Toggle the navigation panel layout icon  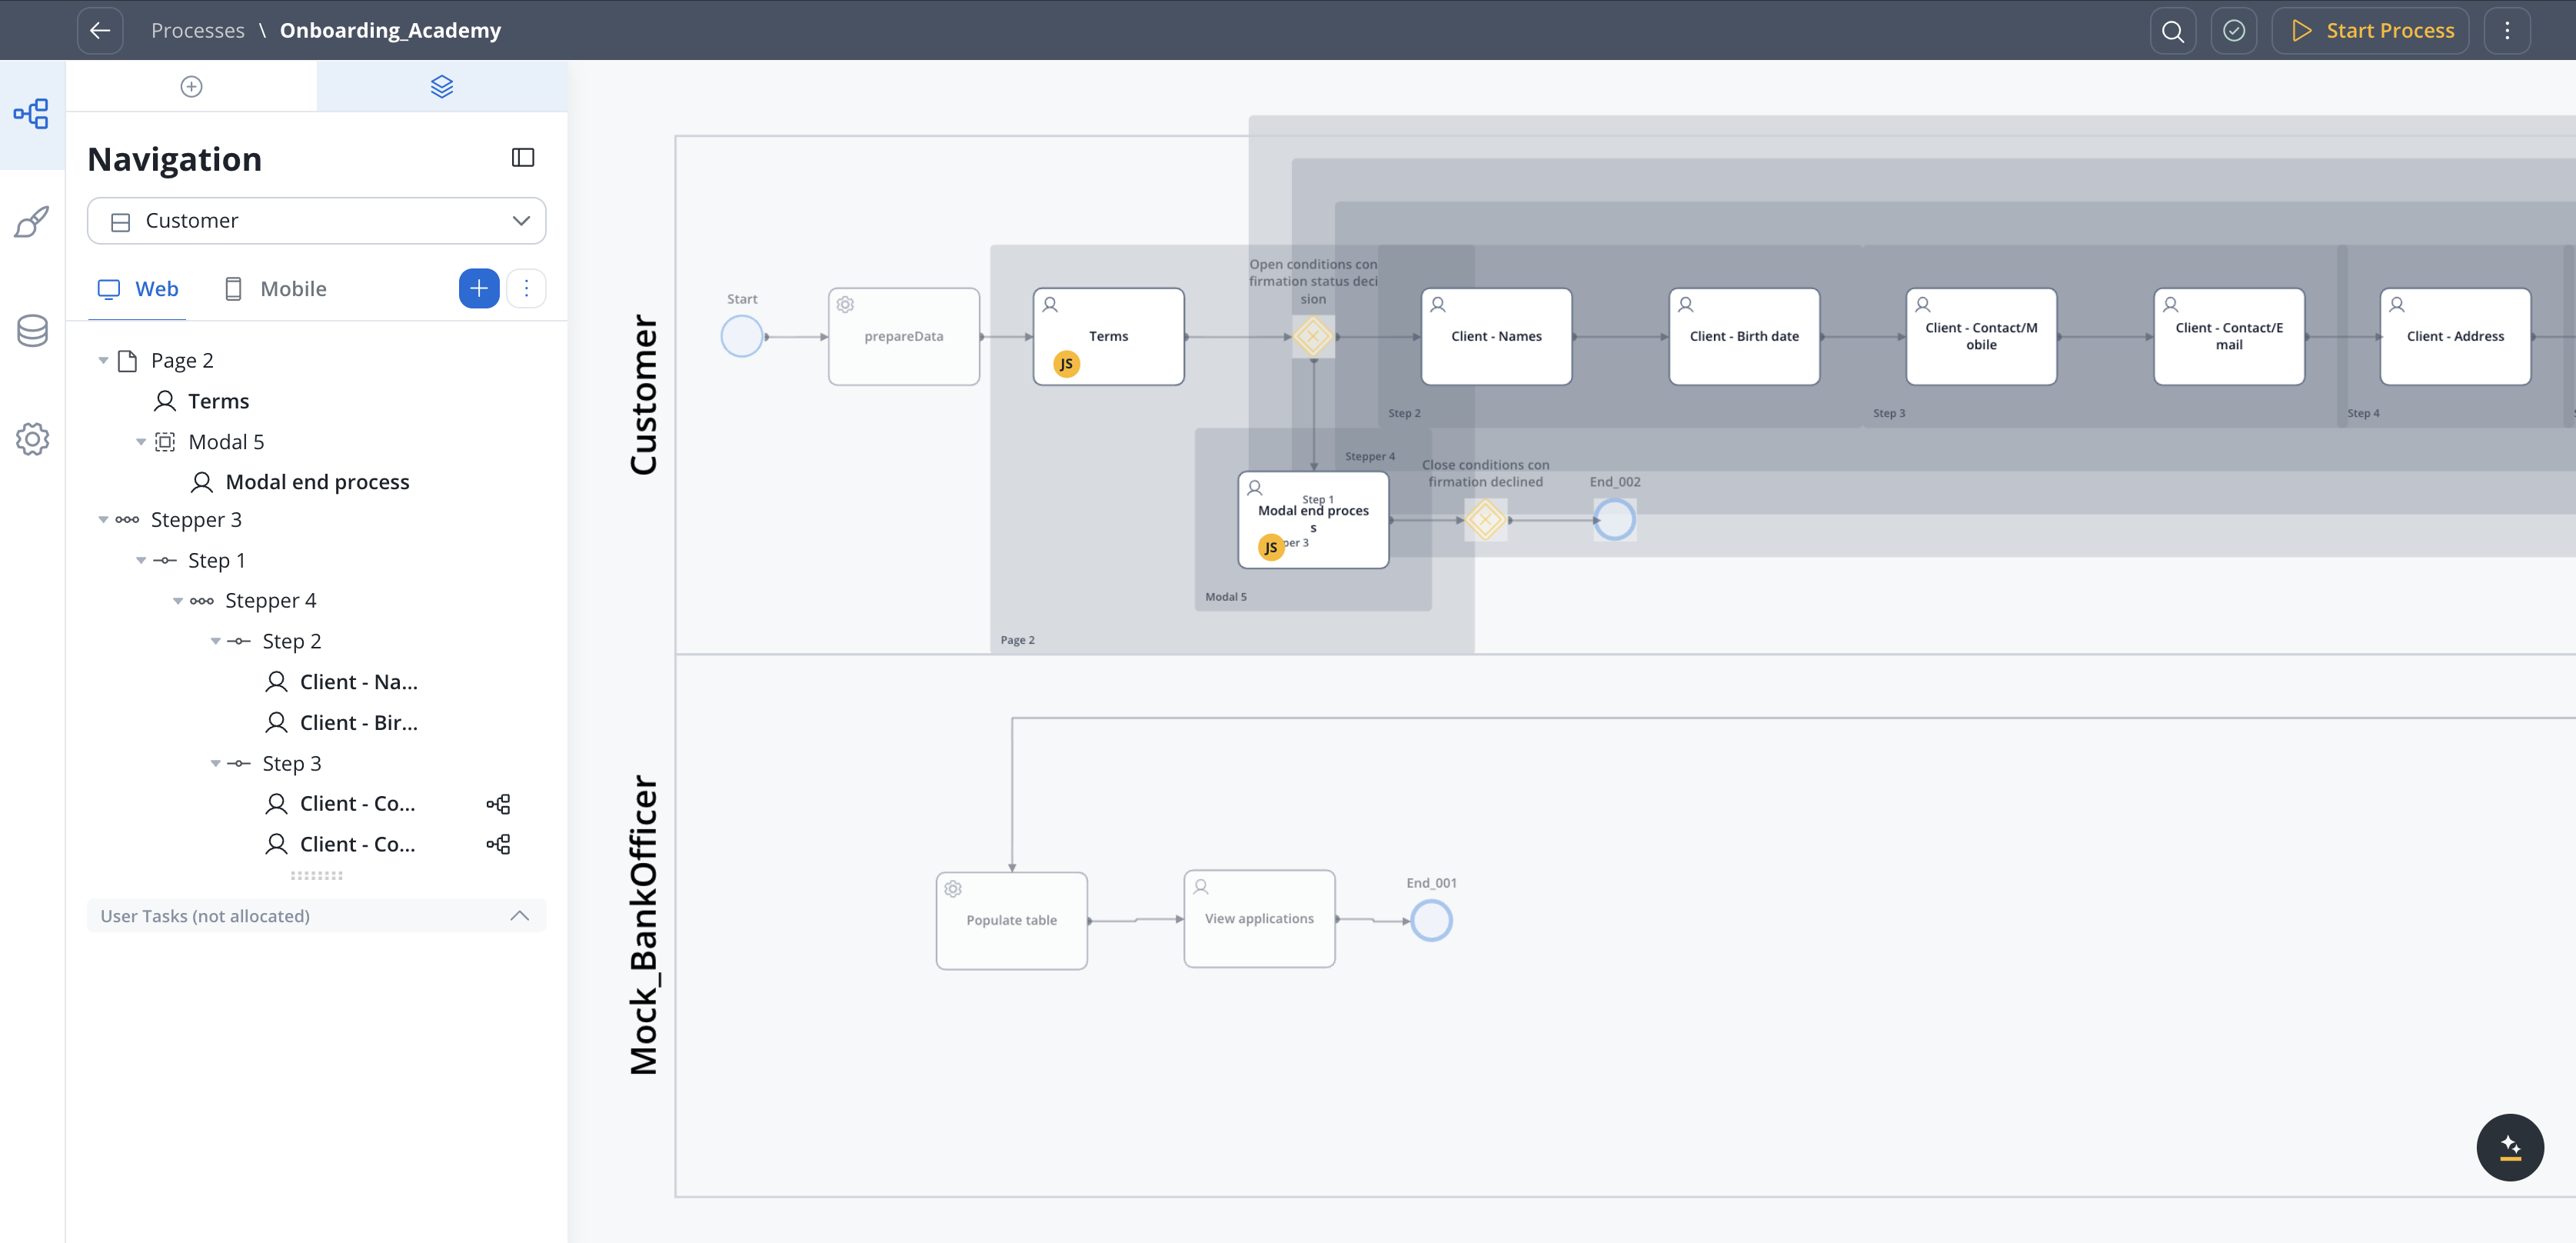coord(523,158)
